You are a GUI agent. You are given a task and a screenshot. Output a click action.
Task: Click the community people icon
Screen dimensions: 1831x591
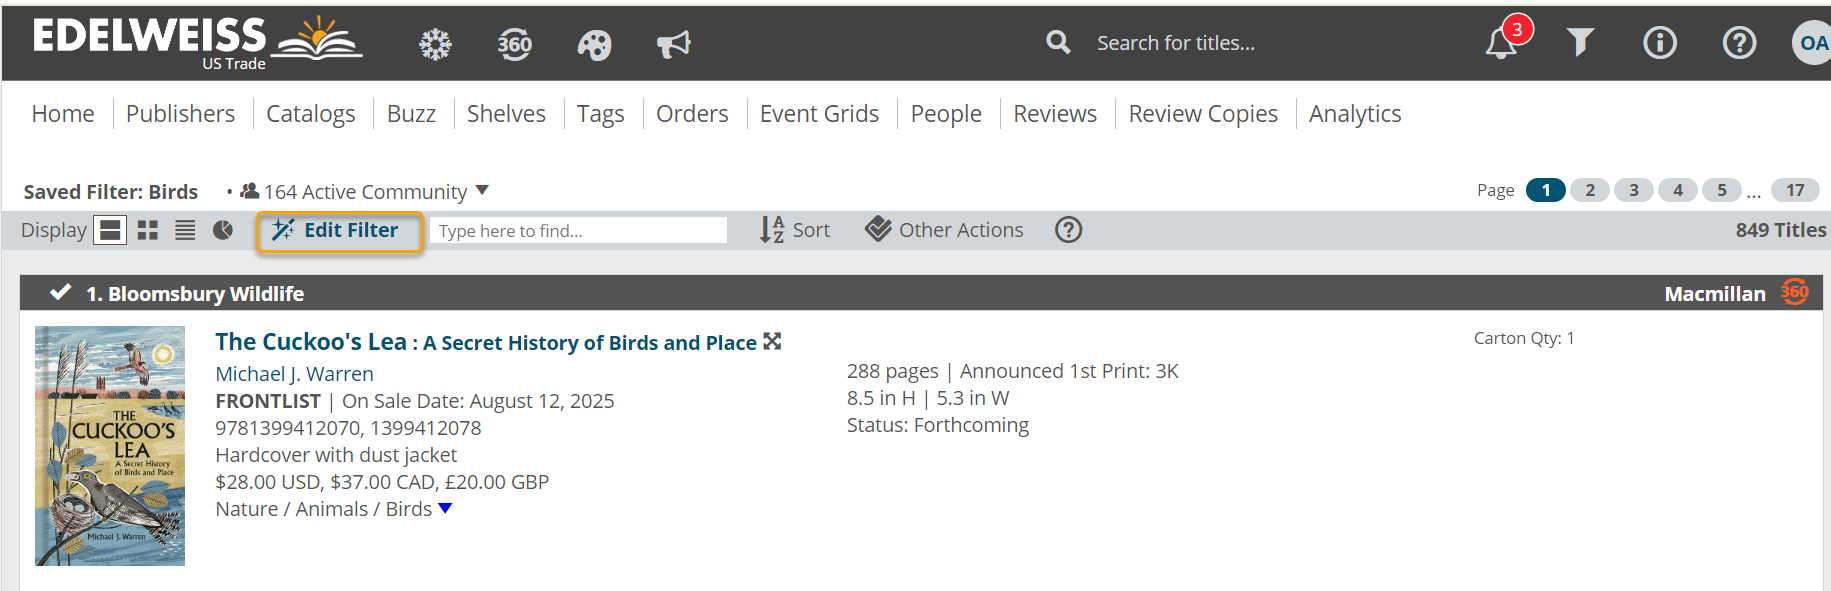(250, 190)
